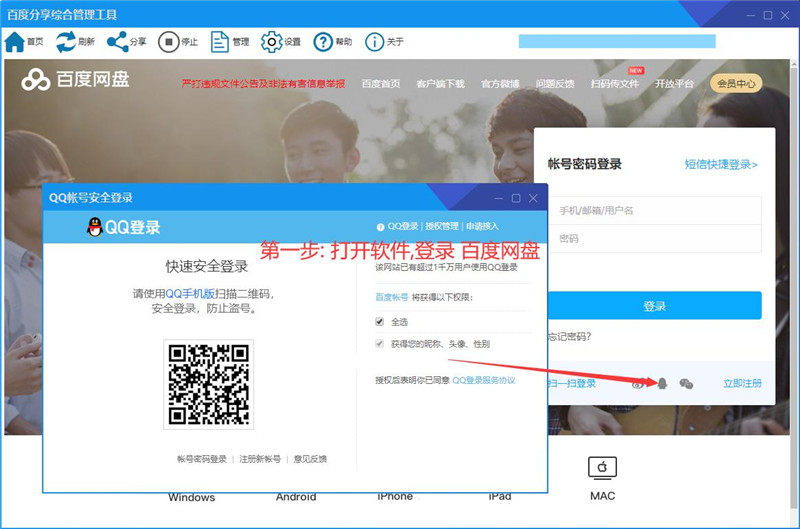800x529 pixels.
Task: Choose WeChat login icon in Baidu panel
Action: click(686, 384)
